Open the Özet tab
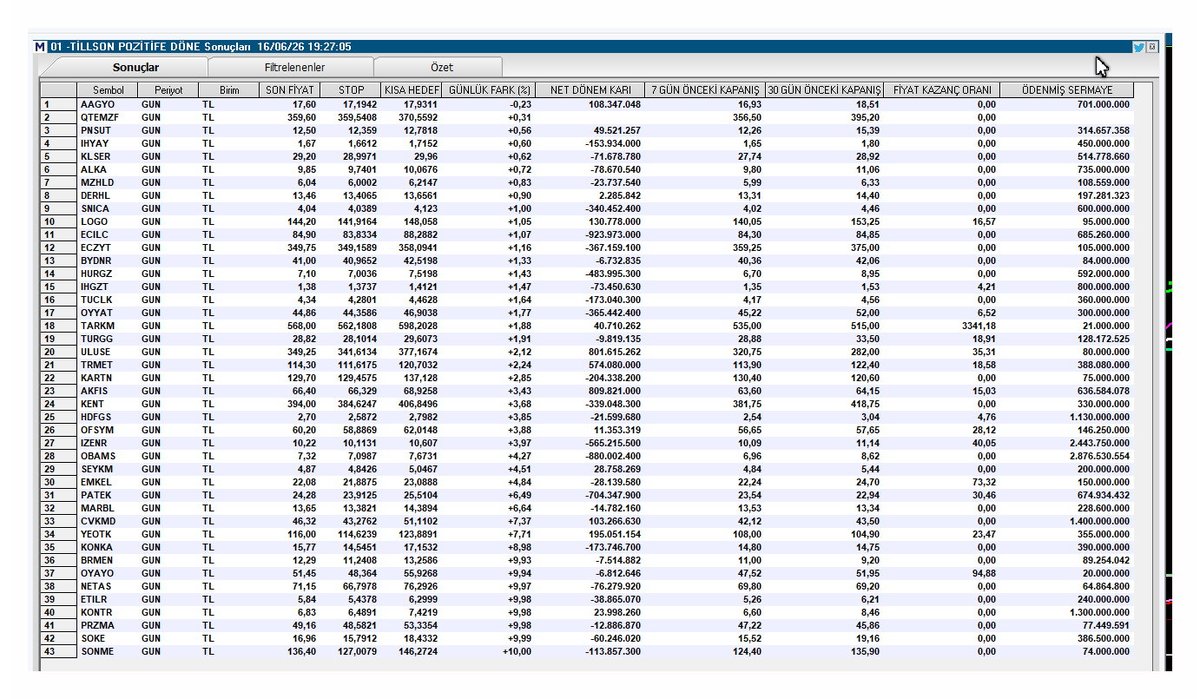Viewport: 1200px width, 699px height. [x=442, y=67]
